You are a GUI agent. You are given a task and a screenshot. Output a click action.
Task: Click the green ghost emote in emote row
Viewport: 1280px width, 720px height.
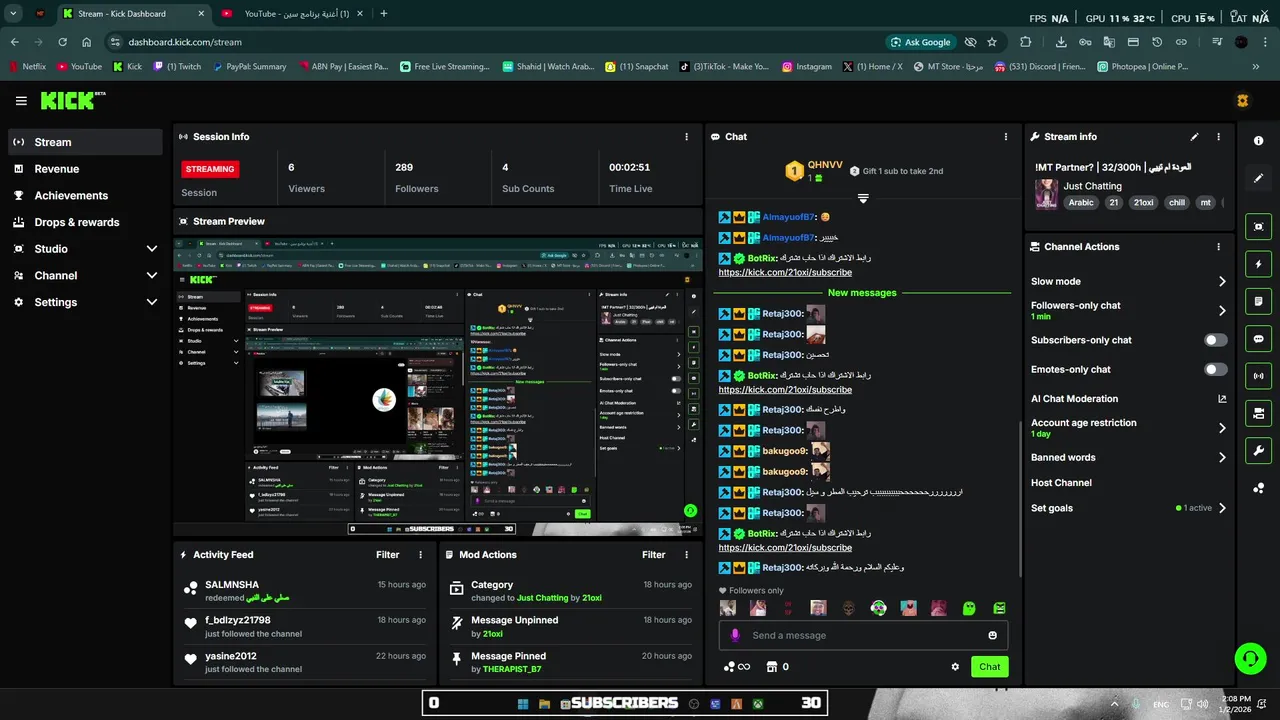tap(969, 608)
